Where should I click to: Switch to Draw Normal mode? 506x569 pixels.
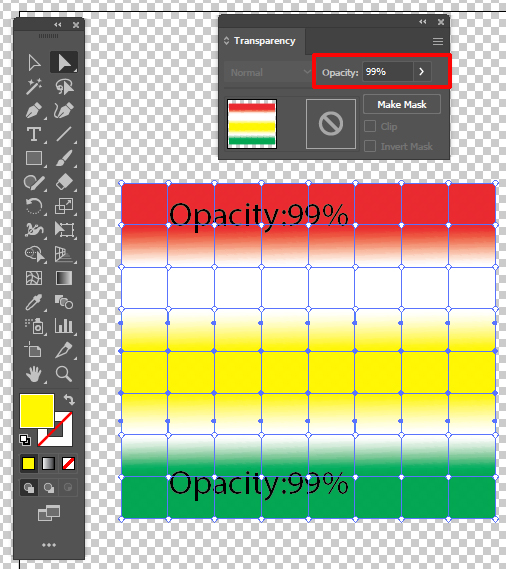(29, 487)
